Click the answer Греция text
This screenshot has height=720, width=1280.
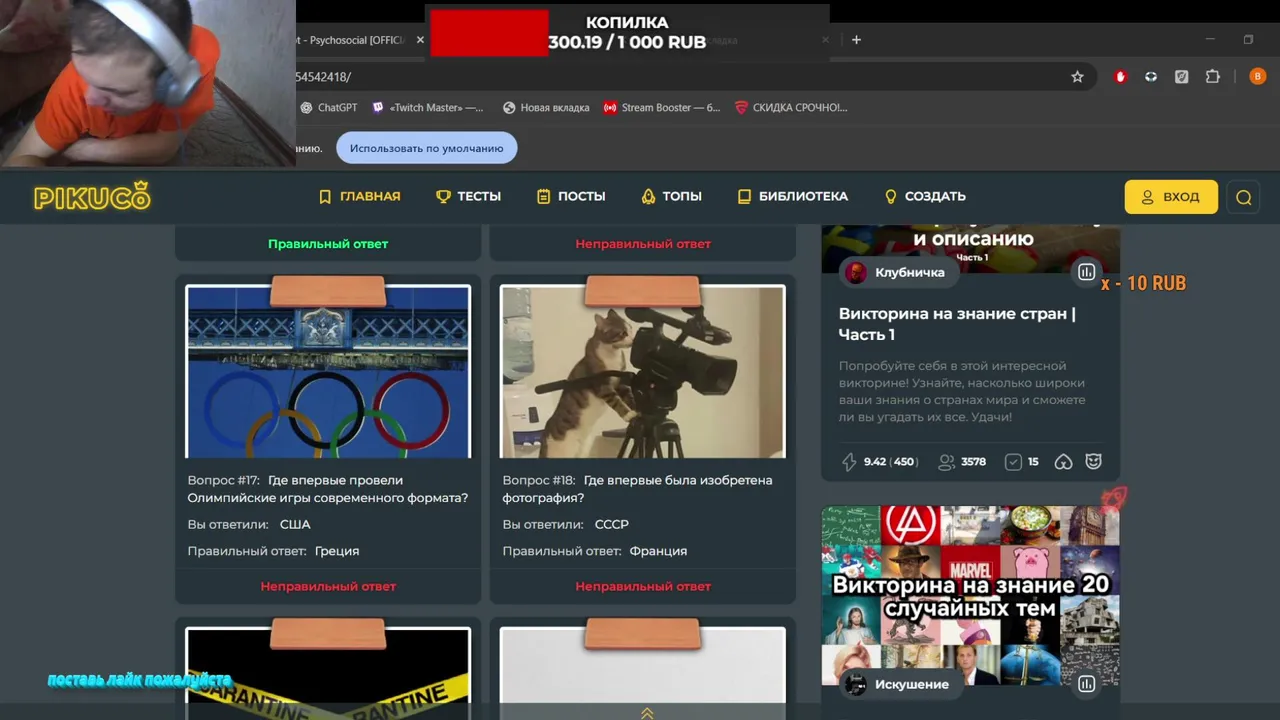coord(337,551)
